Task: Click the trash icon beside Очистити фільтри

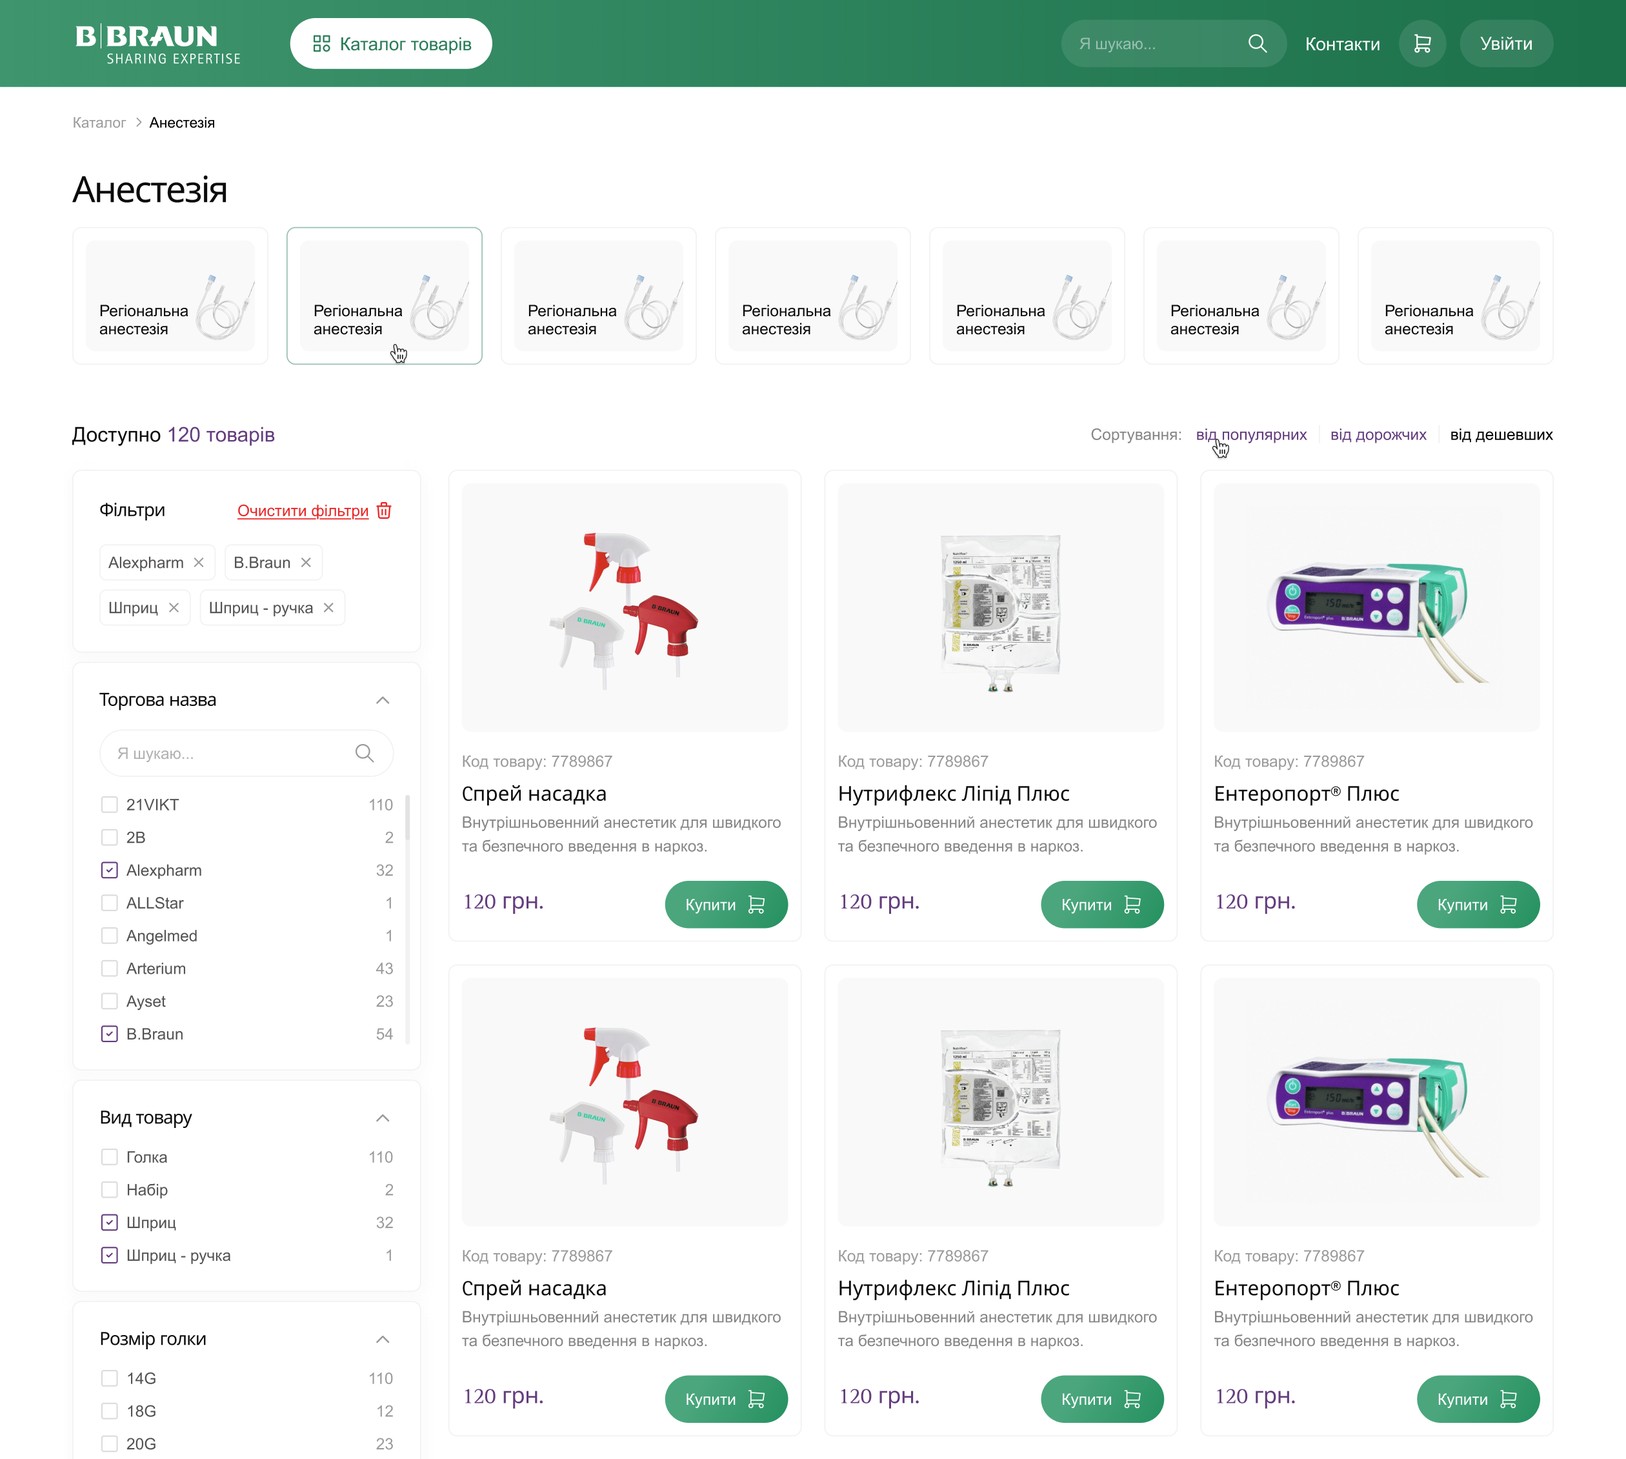Action: (x=384, y=510)
